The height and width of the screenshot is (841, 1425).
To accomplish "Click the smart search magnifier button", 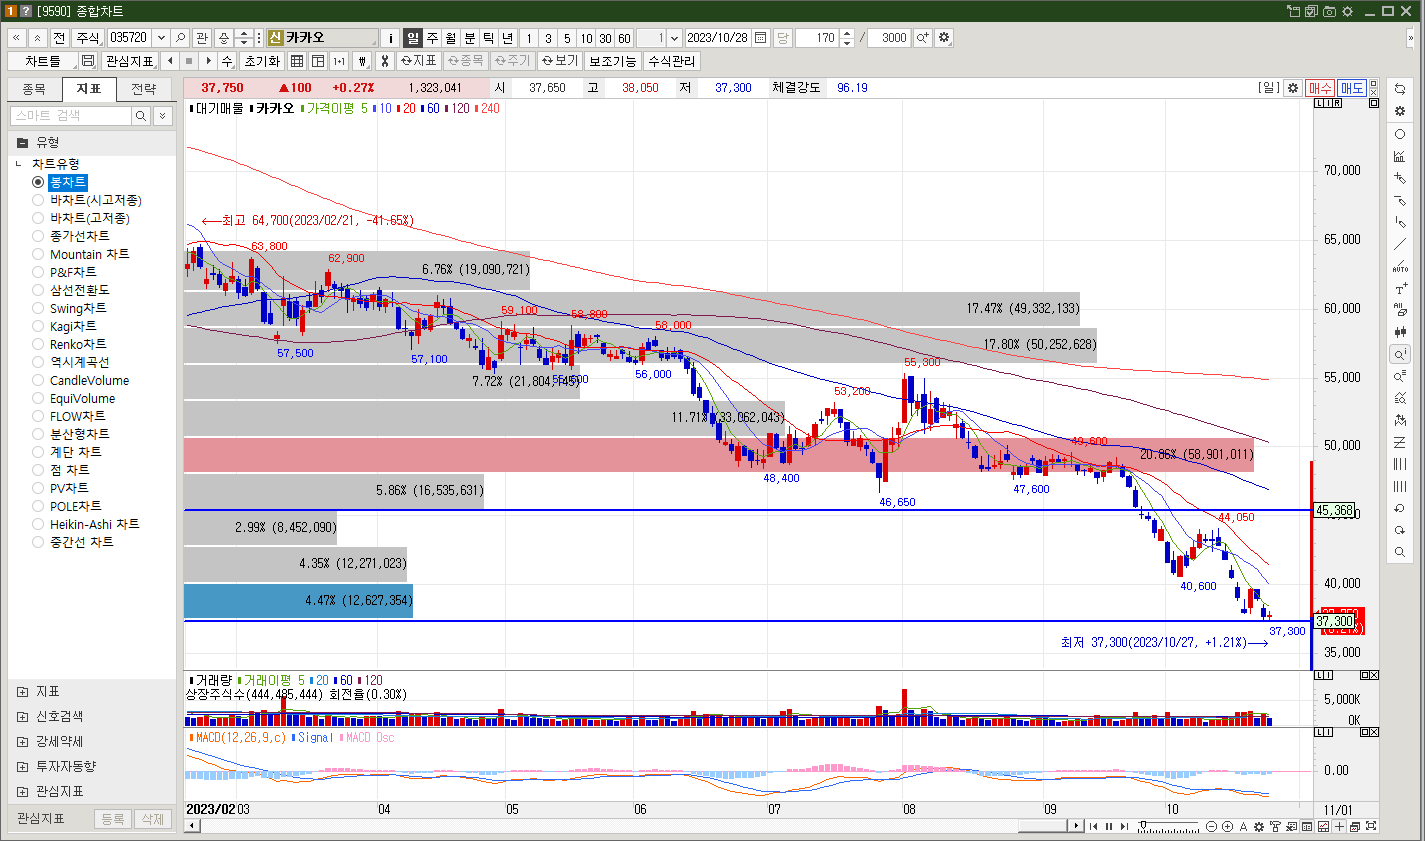I will pyautogui.click(x=141, y=116).
